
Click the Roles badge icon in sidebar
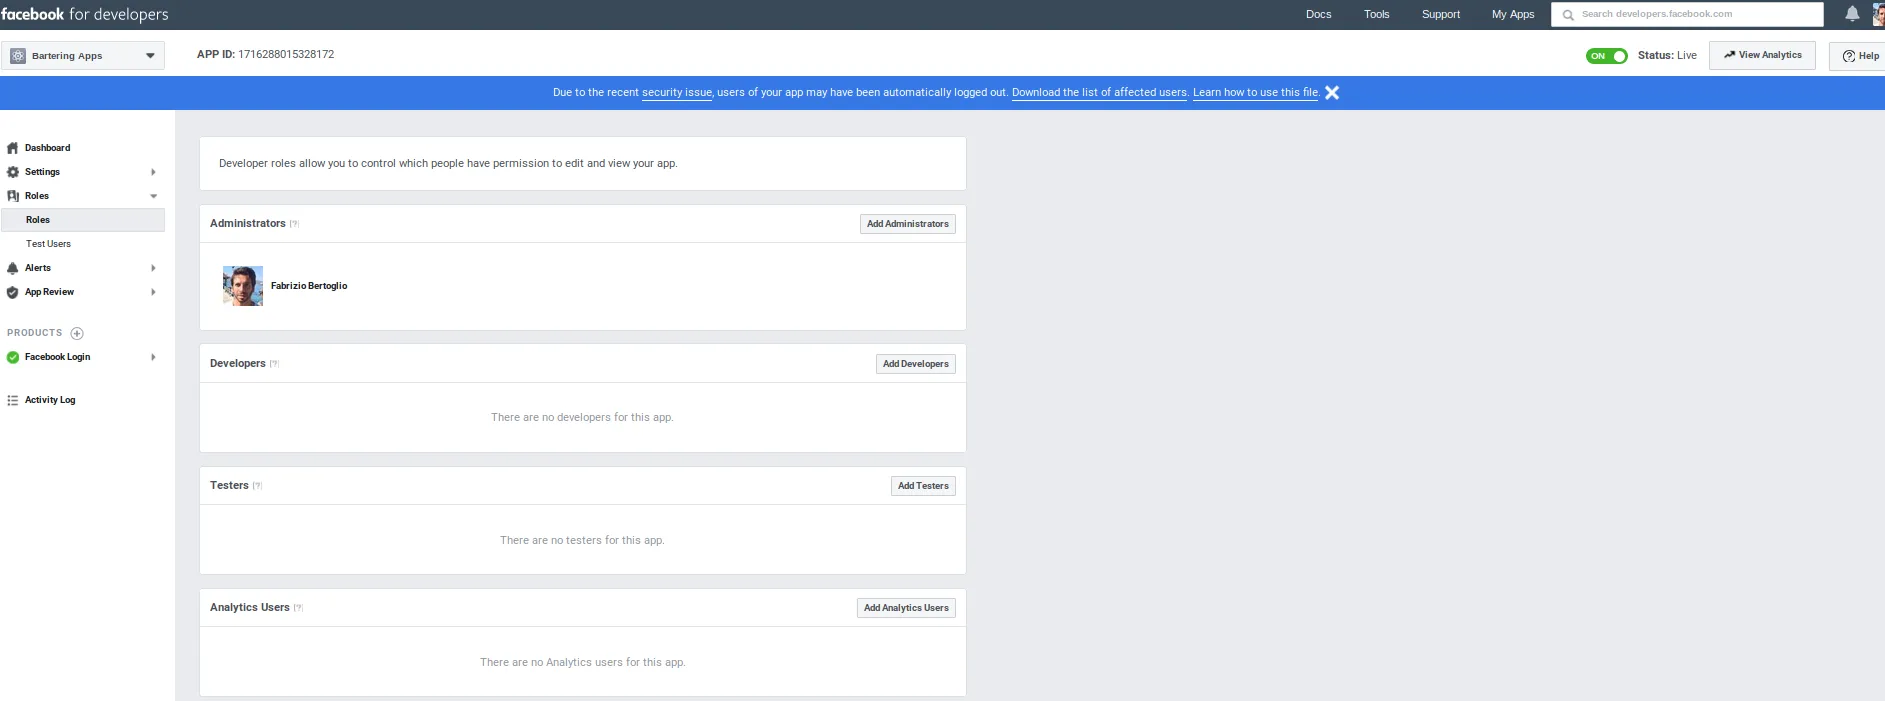point(13,196)
